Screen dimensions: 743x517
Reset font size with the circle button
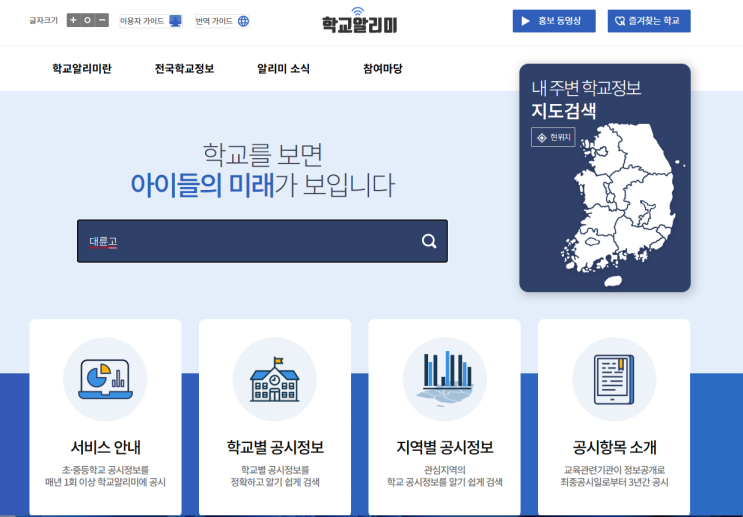(x=87, y=20)
